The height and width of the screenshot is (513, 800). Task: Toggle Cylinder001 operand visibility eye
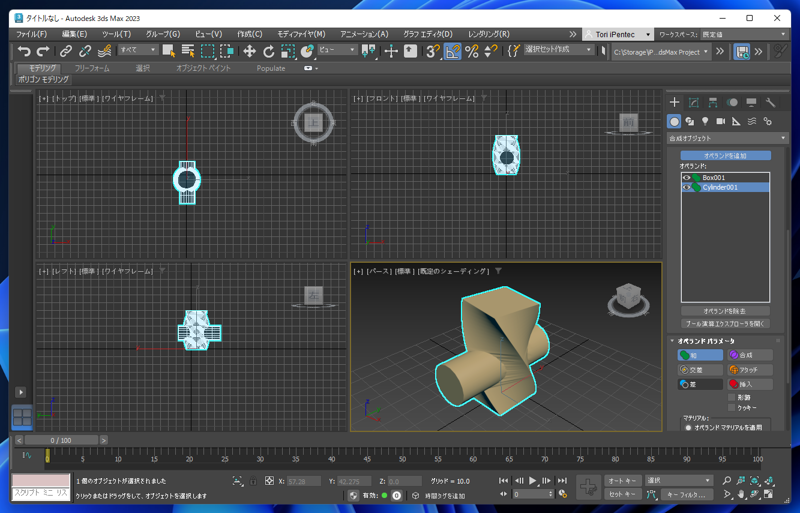[x=687, y=187]
